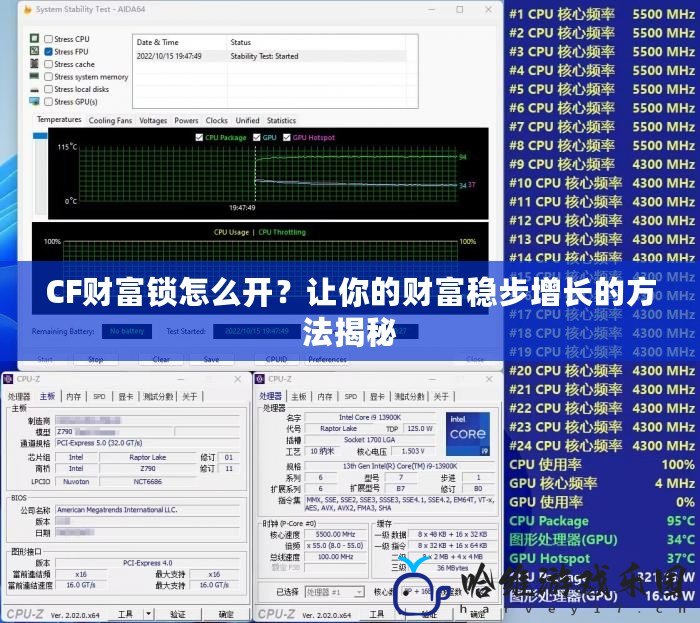700x623 pixels.
Task: Click the memory module icon beside Stress system memory
Action: tap(34, 76)
